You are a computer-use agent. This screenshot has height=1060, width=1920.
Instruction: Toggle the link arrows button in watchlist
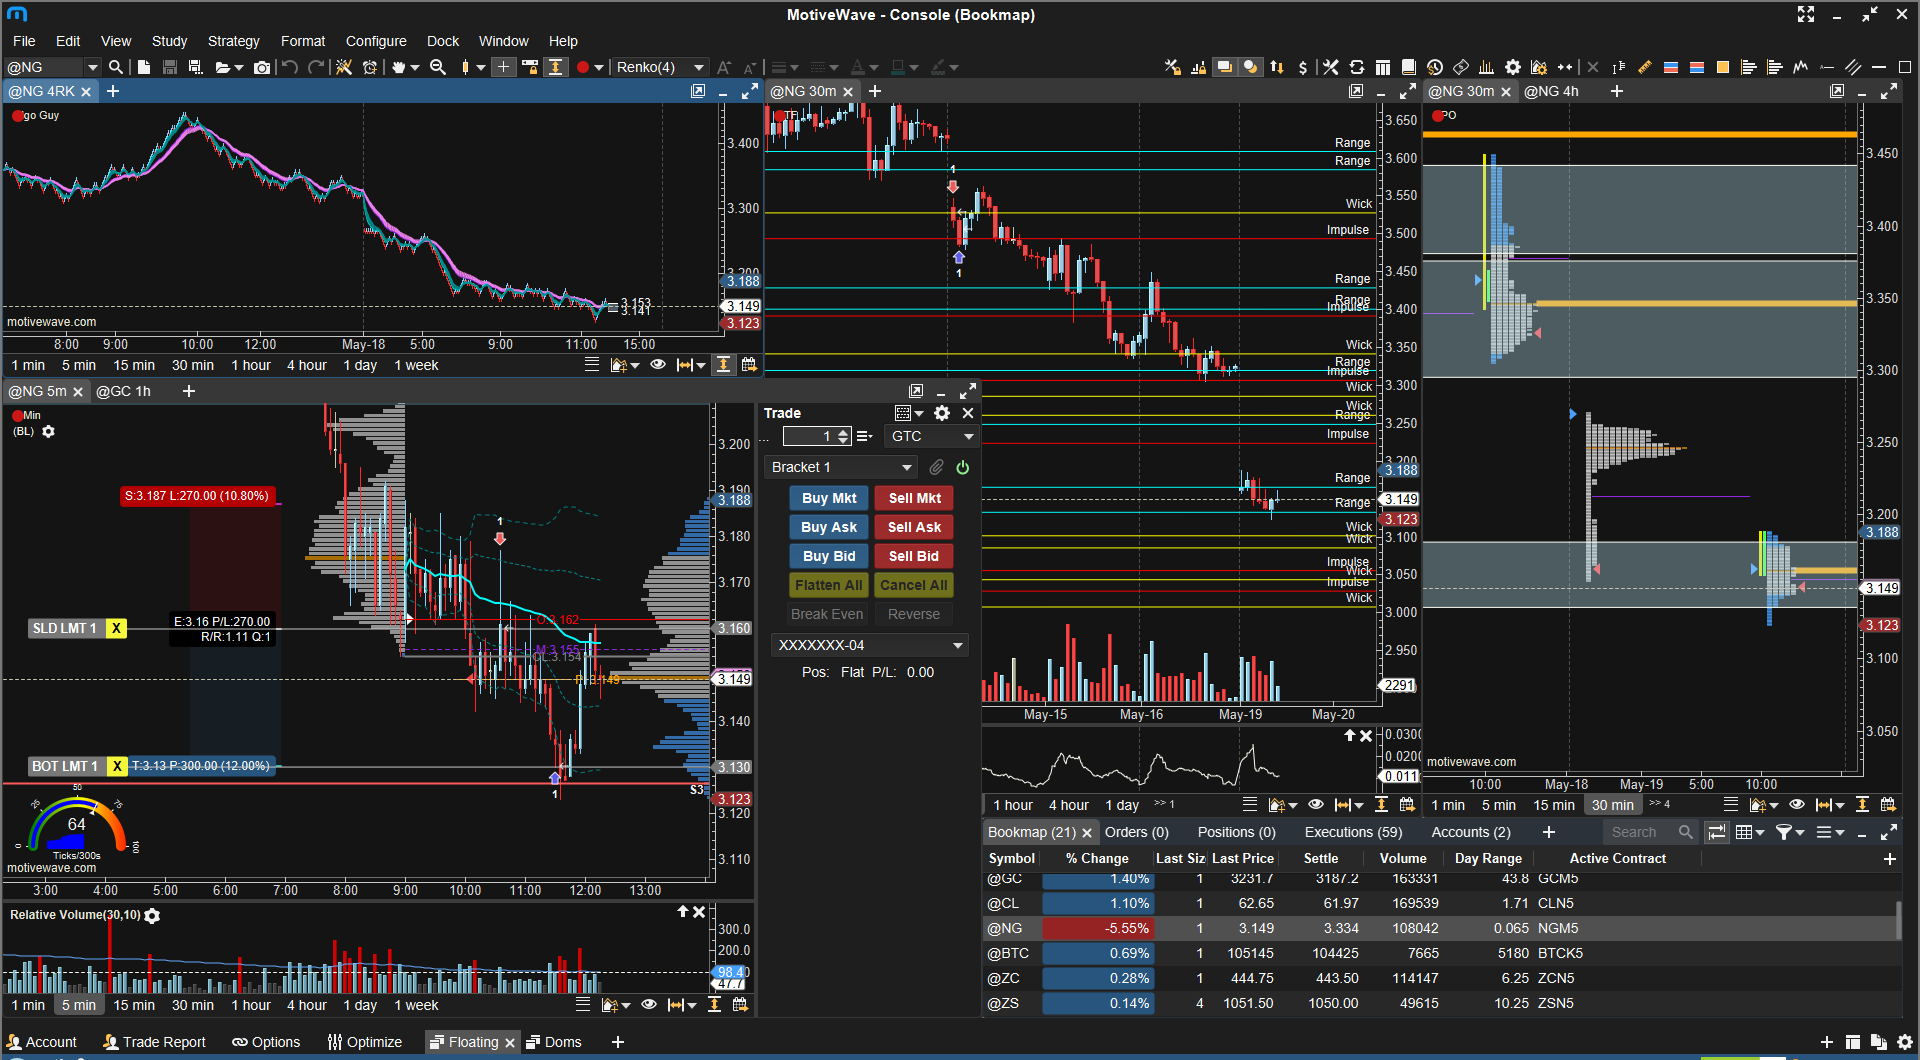pos(1717,832)
